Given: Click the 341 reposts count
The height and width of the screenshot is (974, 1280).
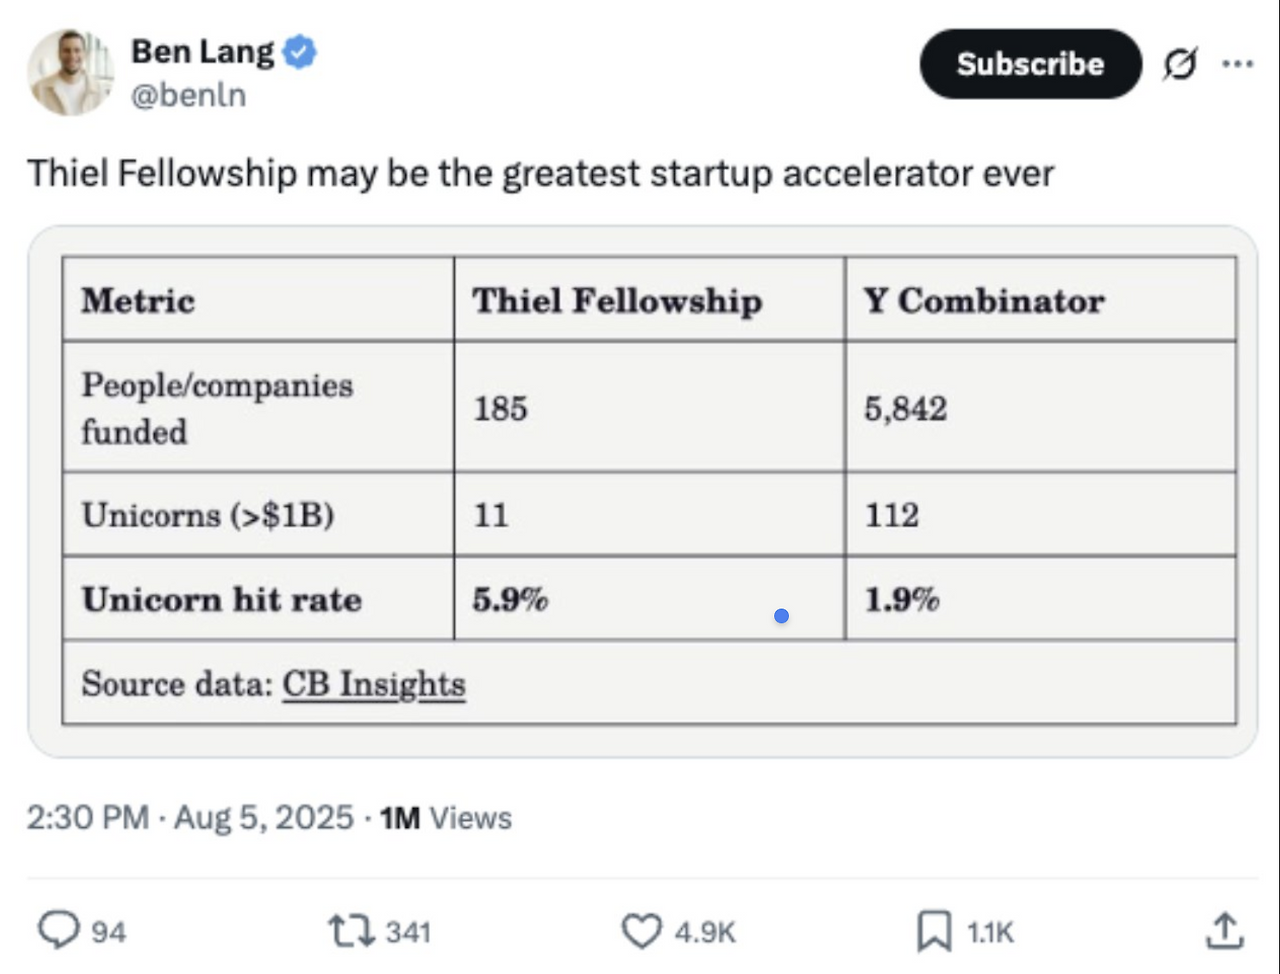Looking at the screenshot, I should click(x=408, y=932).
